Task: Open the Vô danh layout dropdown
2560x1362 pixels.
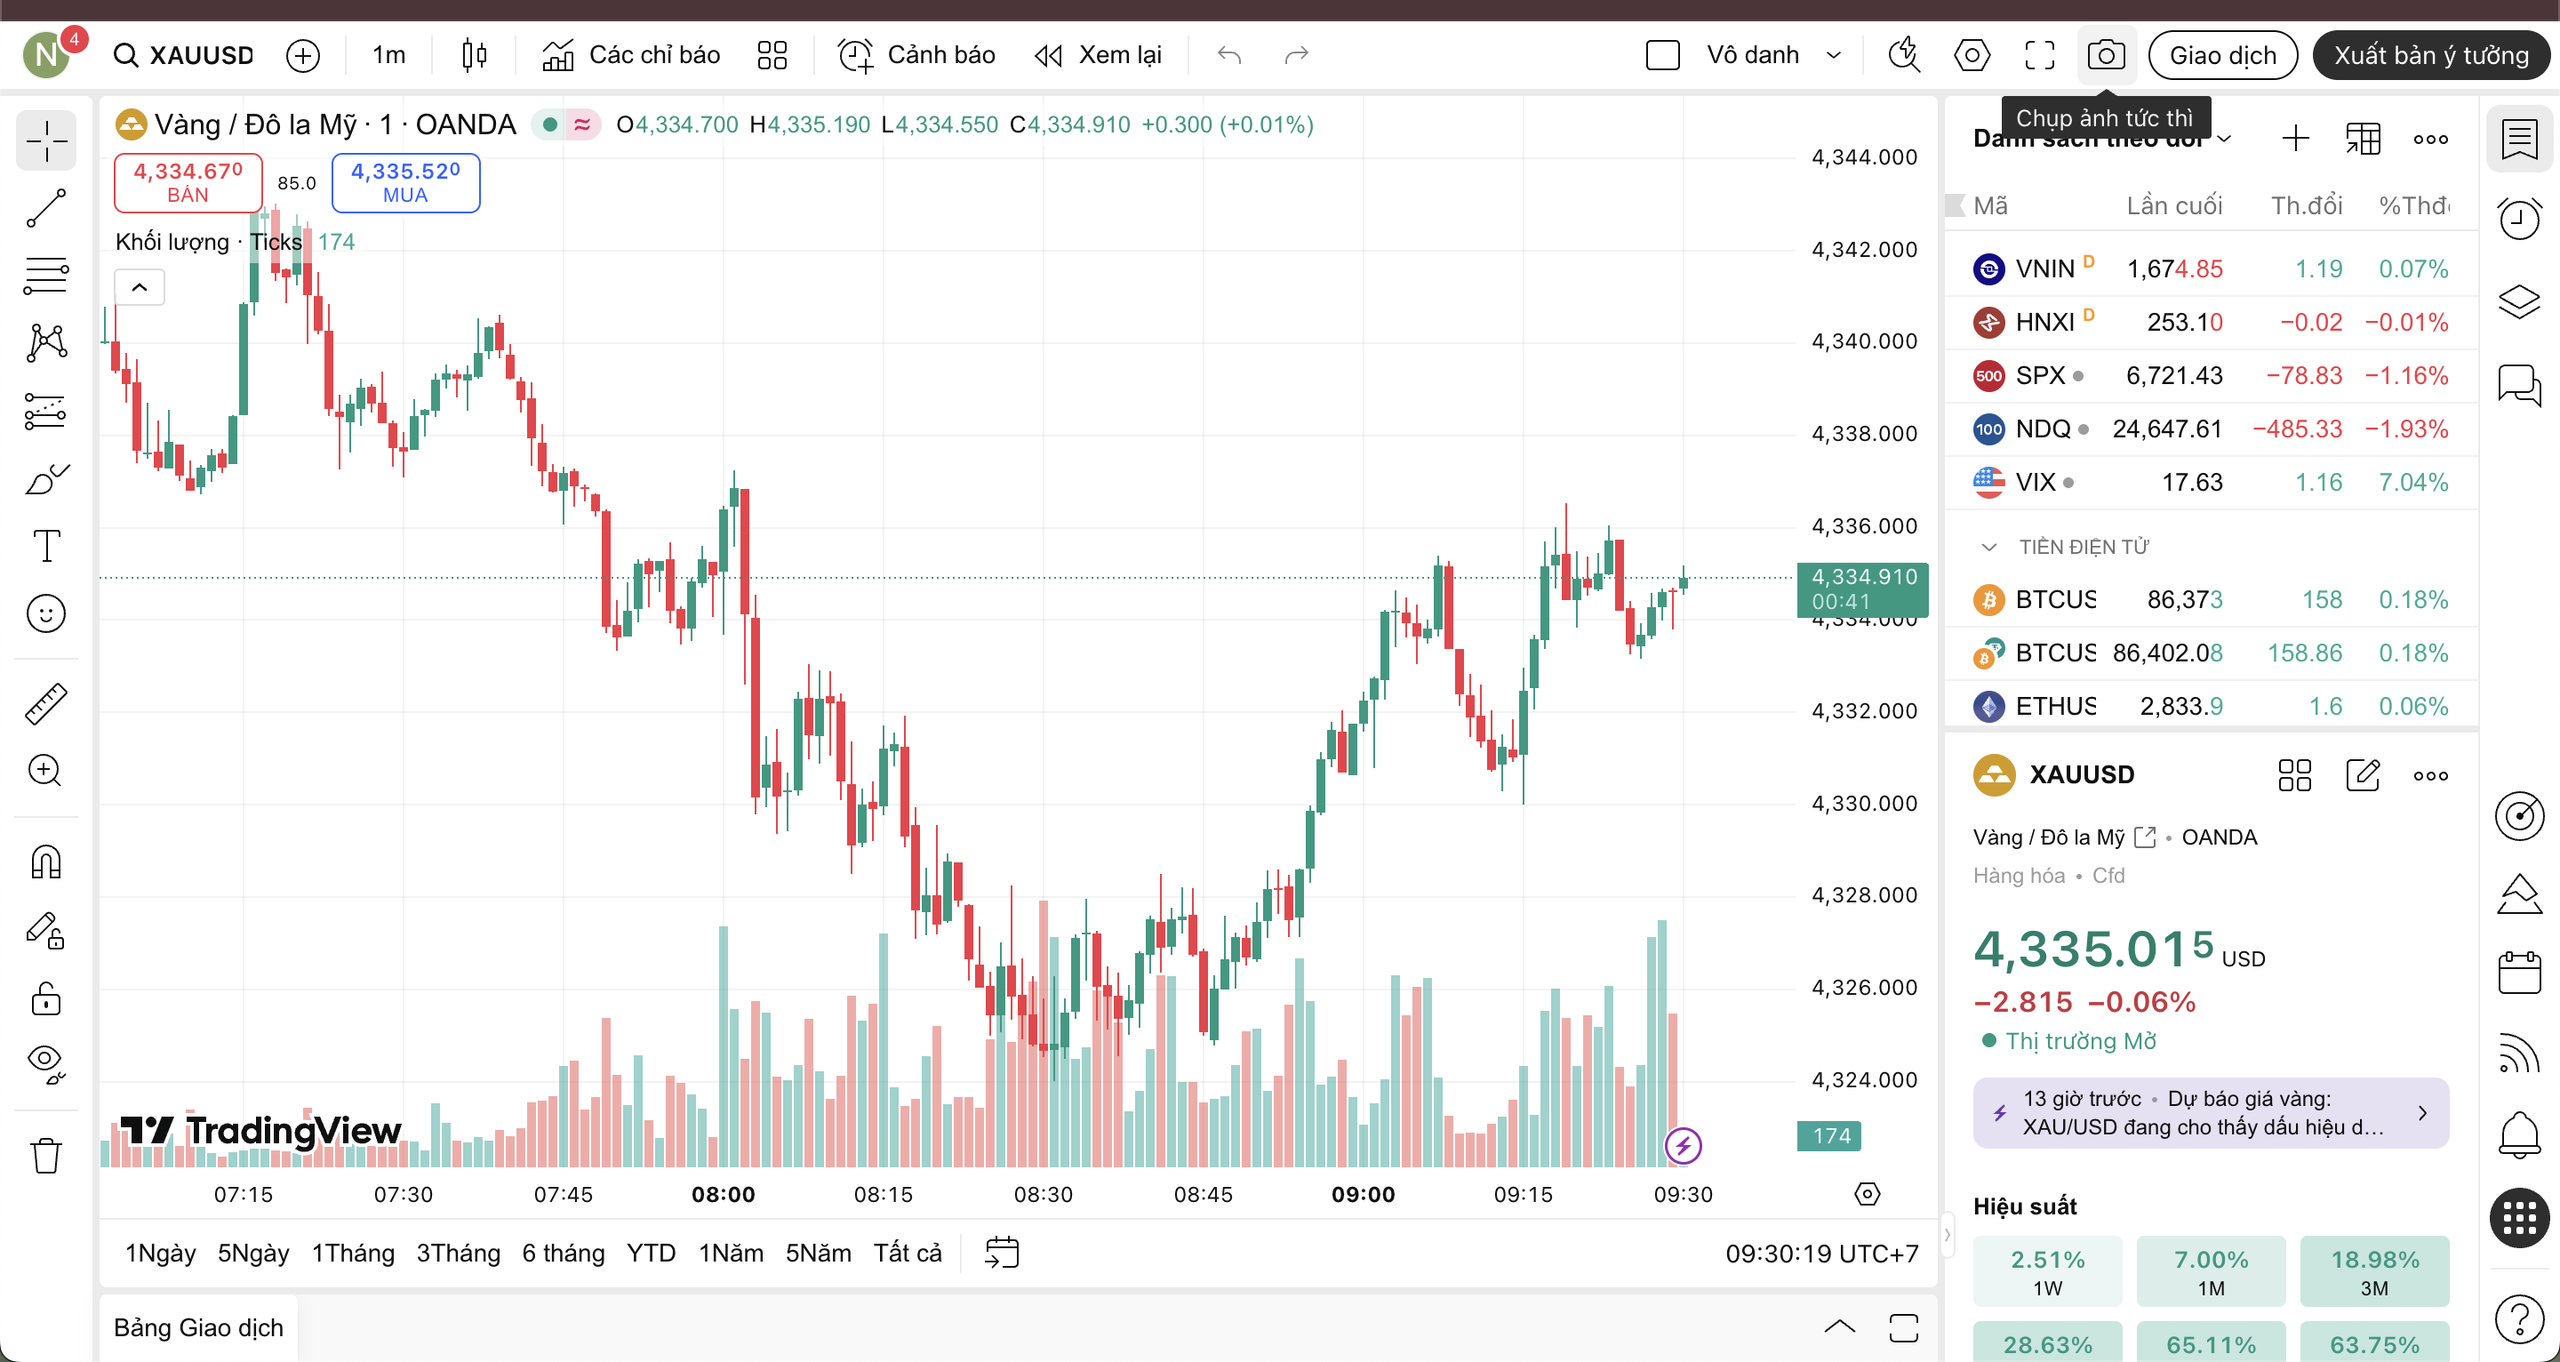Action: (1834, 55)
